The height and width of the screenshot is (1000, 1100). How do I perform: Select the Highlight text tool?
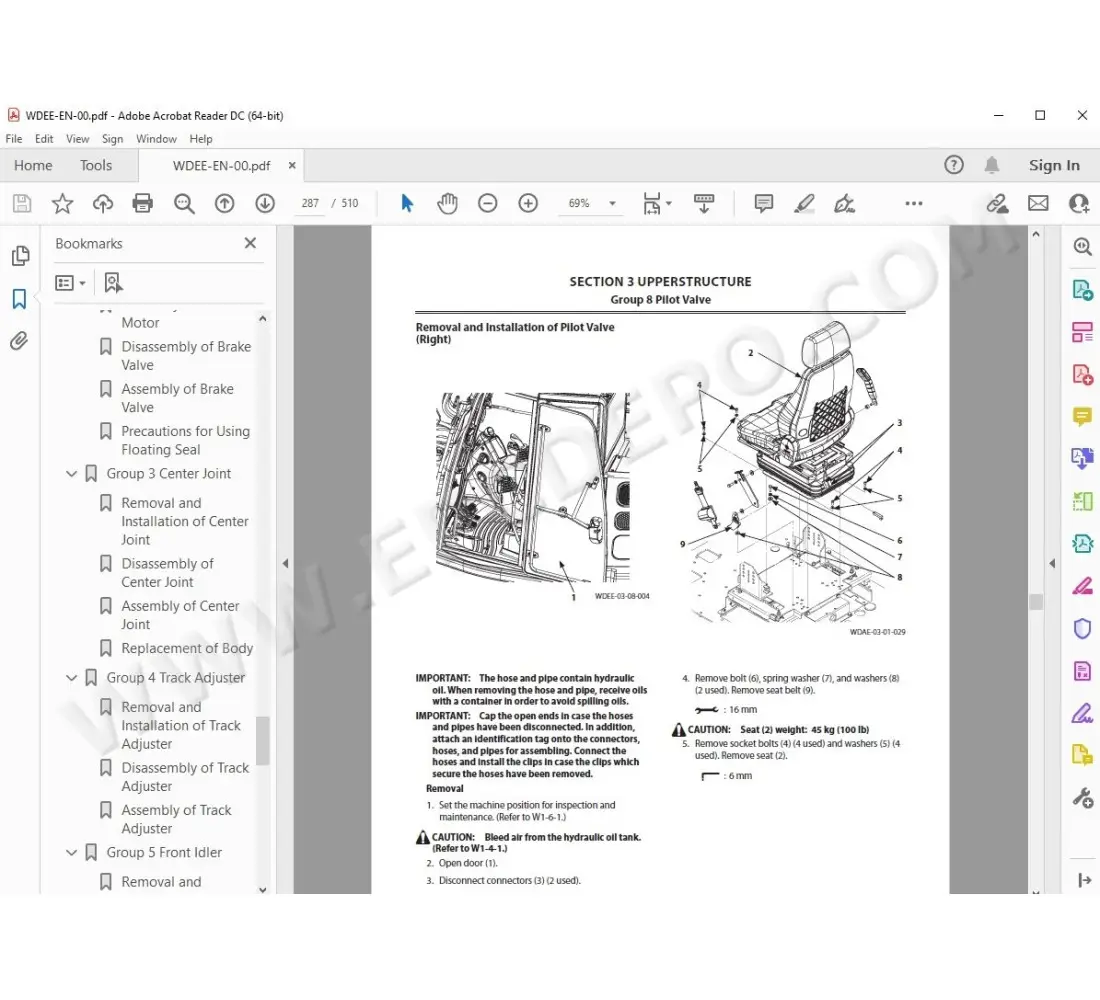tap(804, 203)
